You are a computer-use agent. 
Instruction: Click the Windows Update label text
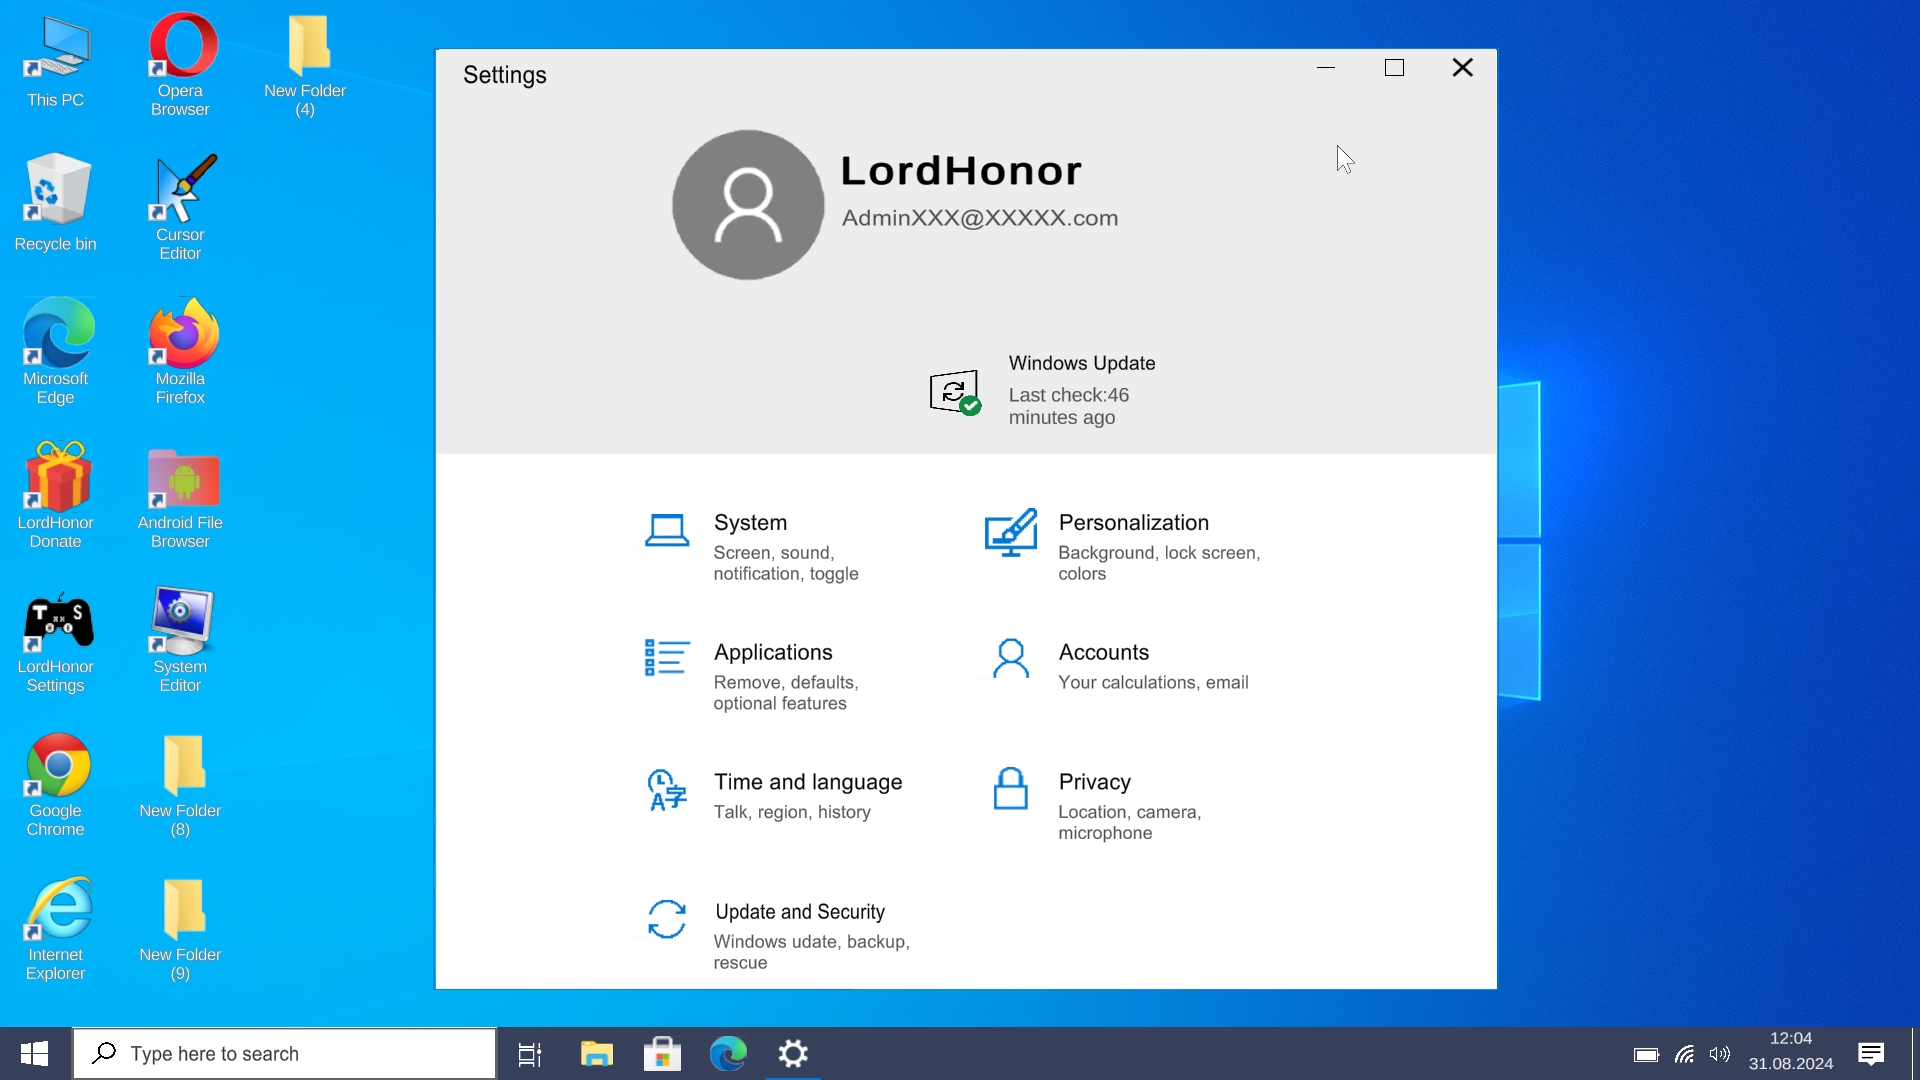[1081, 363]
